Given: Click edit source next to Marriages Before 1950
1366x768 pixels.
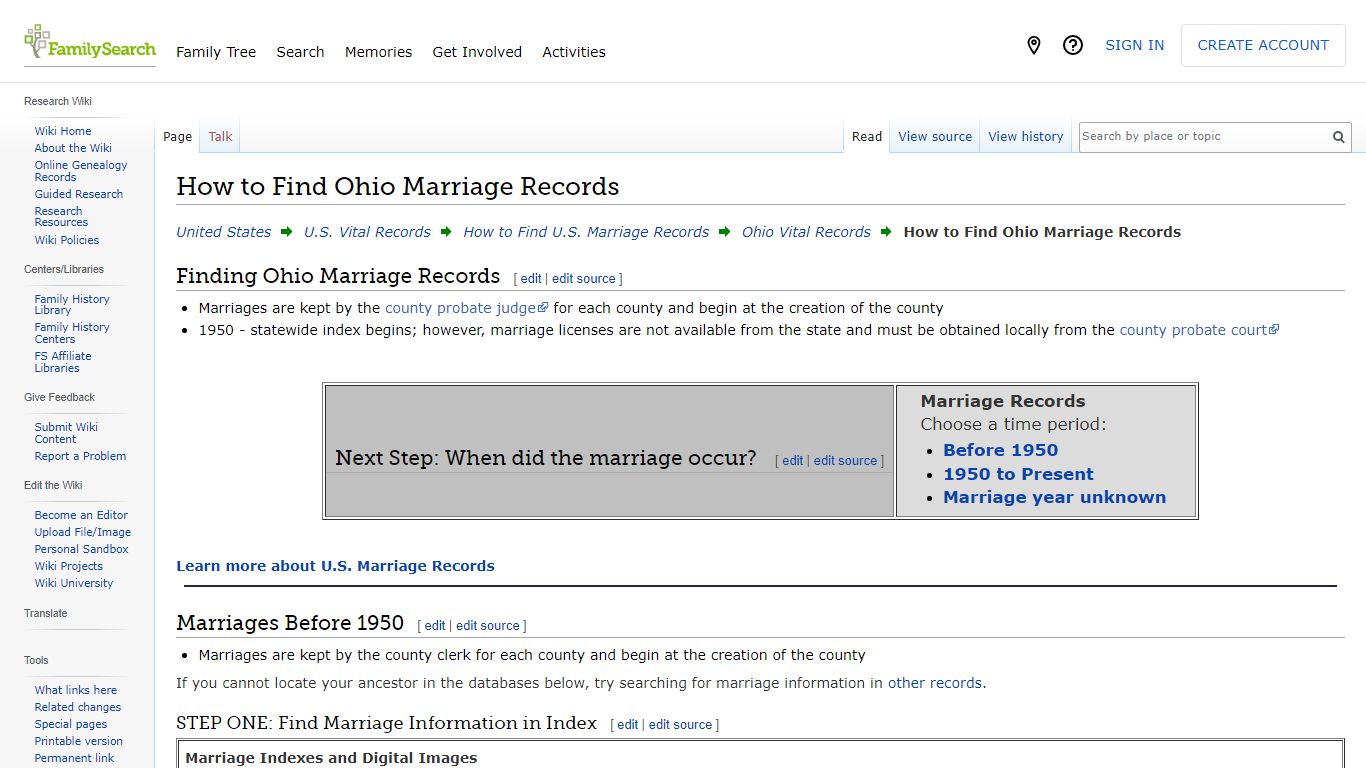Looking at the screenshot, I should (488, 626).
